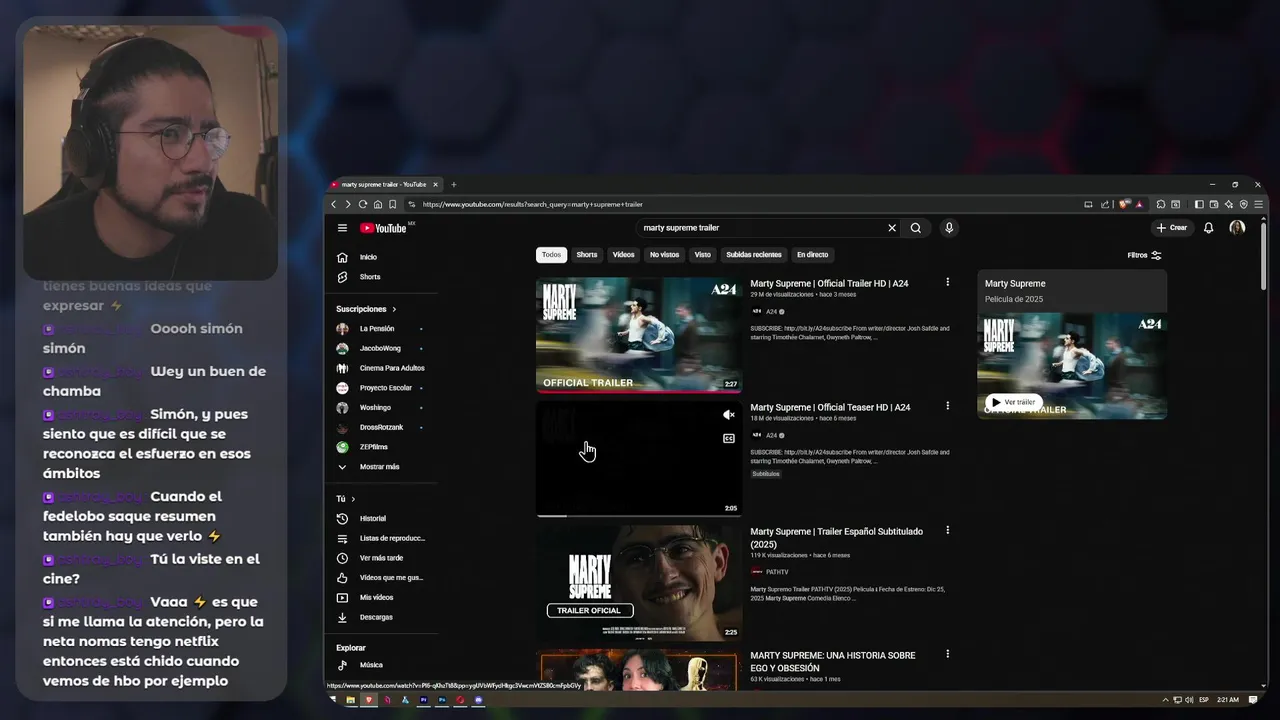Open the YouTube hamburger guide menu
1280x720 pixels.
(x=342, y=228)
